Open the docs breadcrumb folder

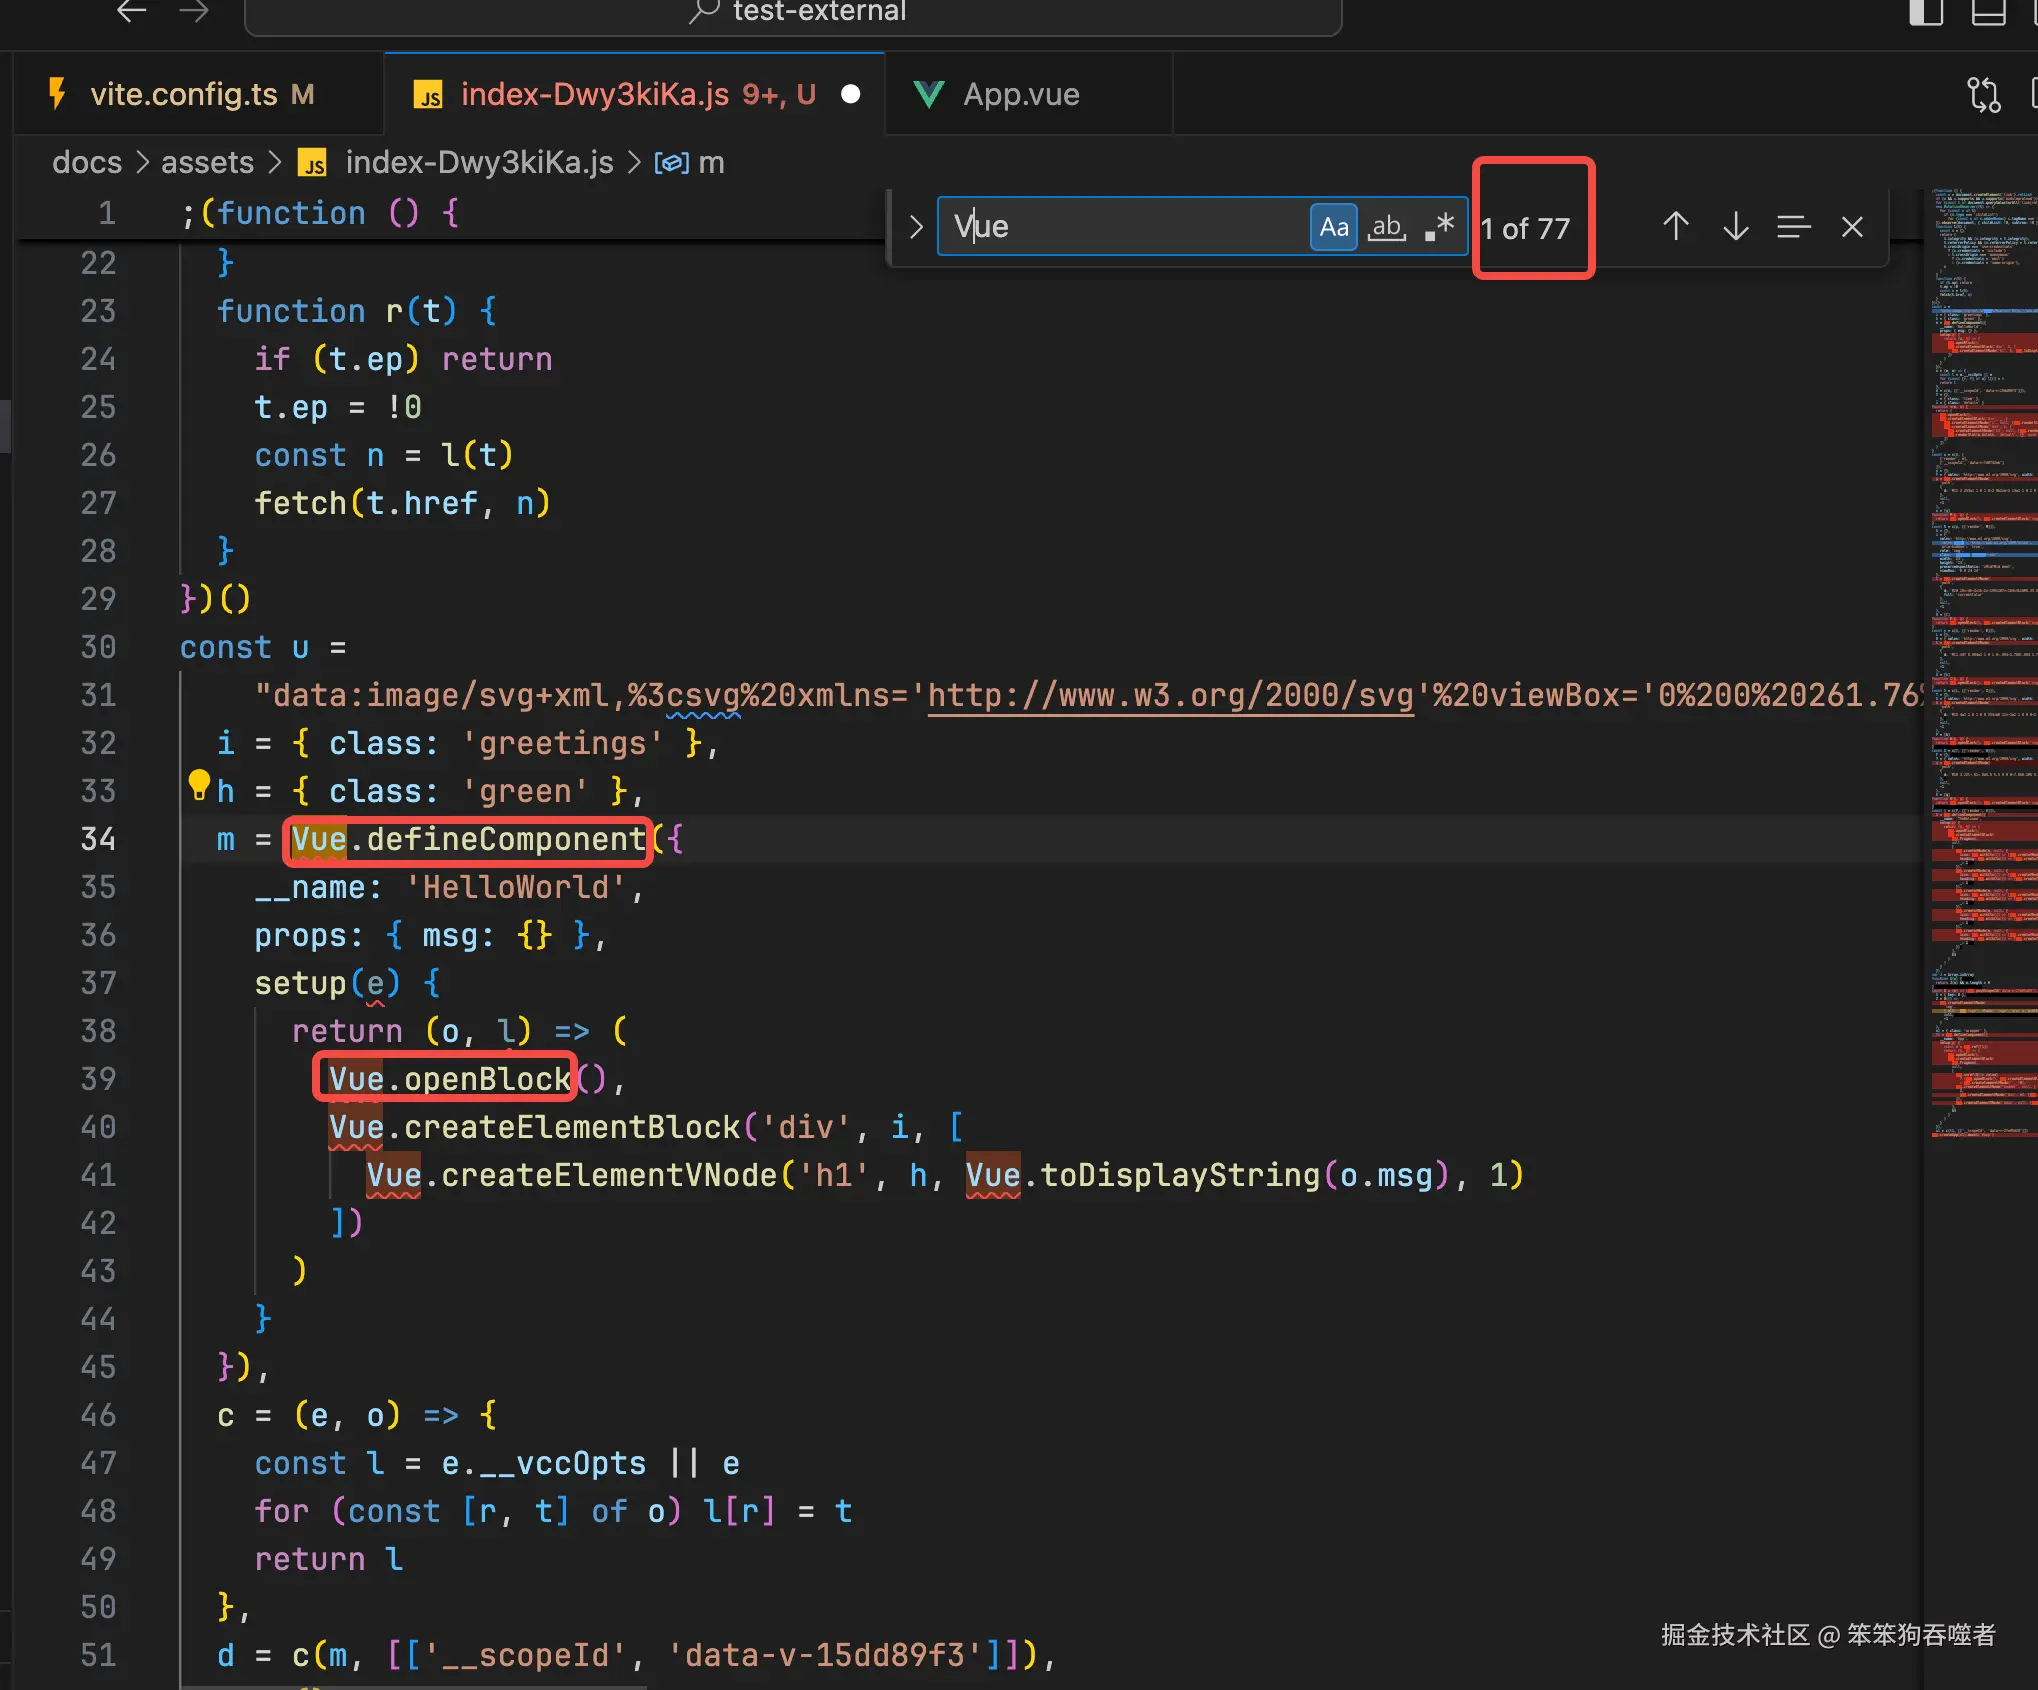(x=87, y=162)
